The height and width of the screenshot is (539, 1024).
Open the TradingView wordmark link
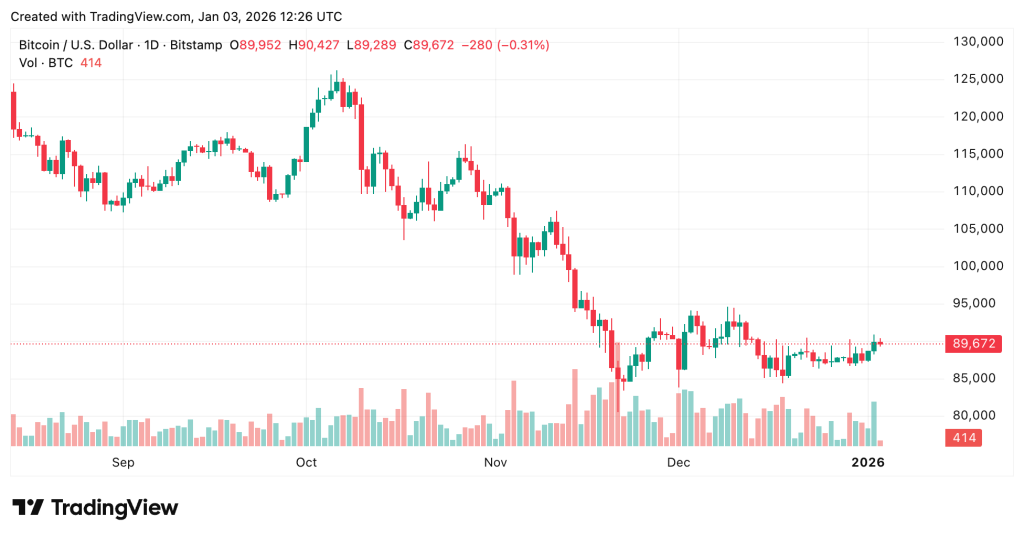pos(114,508)
